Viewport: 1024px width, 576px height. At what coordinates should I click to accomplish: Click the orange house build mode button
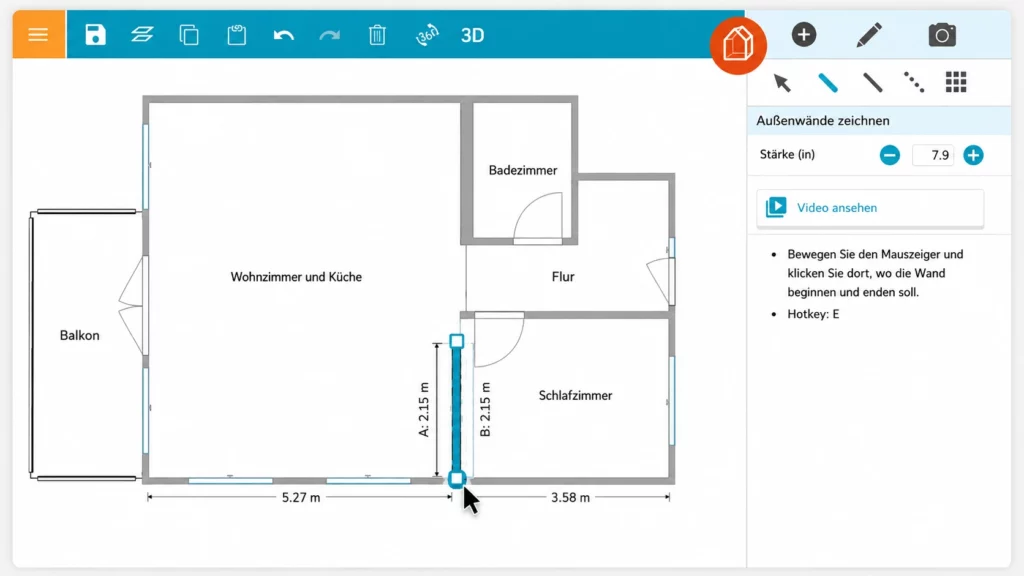738,45
